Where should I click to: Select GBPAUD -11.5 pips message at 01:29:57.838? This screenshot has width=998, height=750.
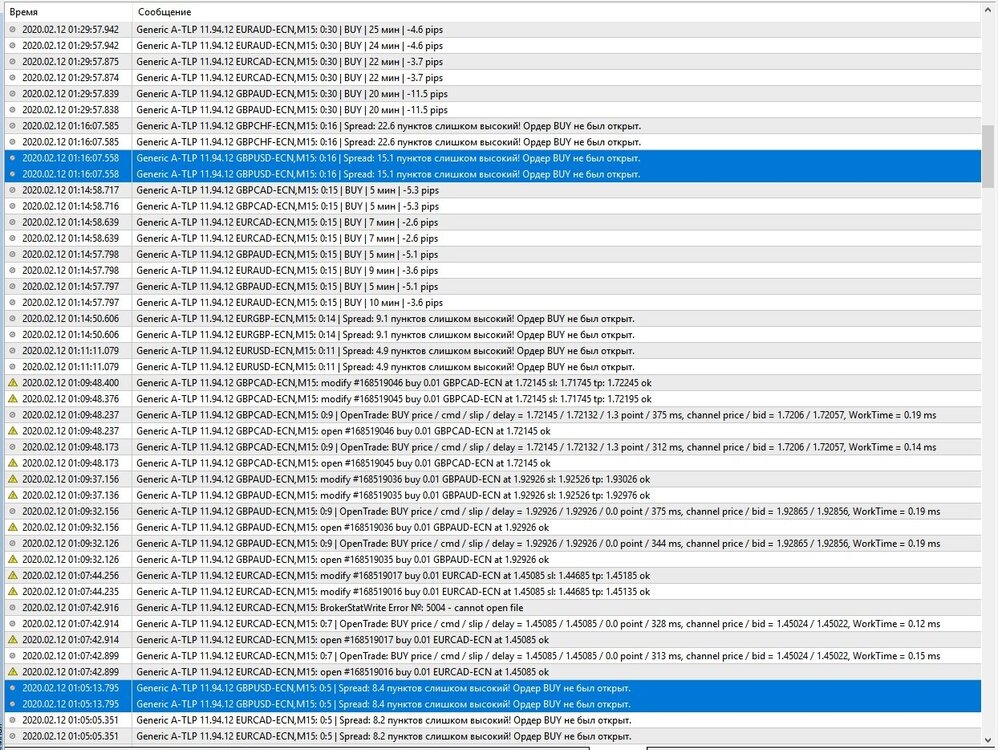[x=292, y=110]
